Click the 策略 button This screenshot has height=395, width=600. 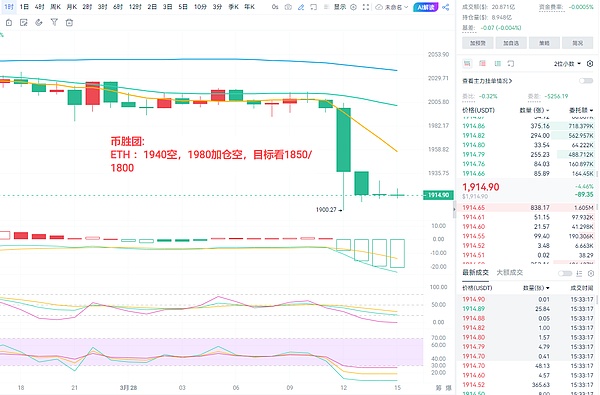544,43
